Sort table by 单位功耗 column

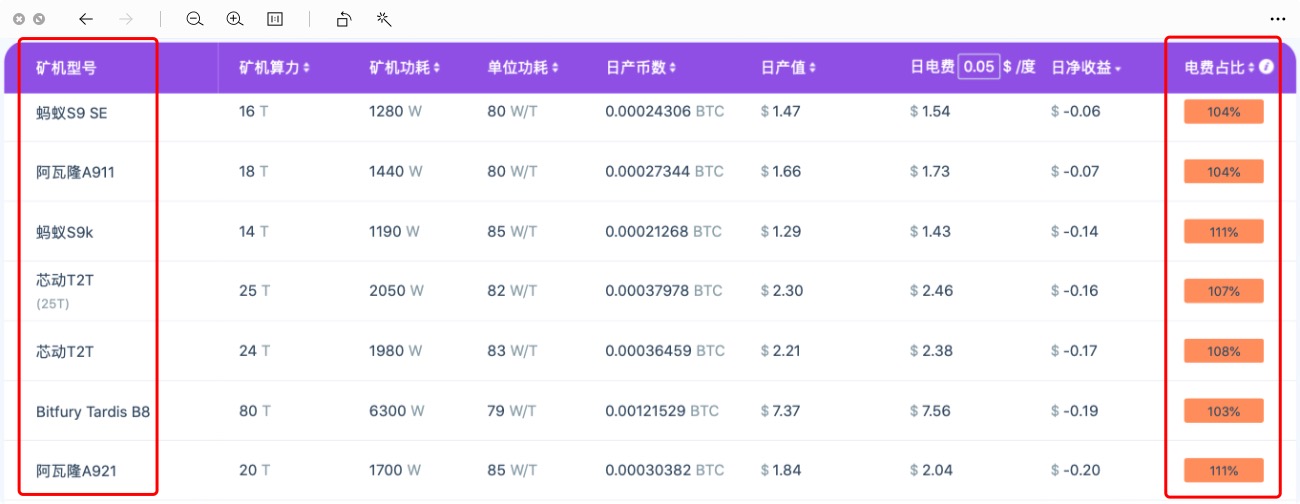tap(522, 68)
